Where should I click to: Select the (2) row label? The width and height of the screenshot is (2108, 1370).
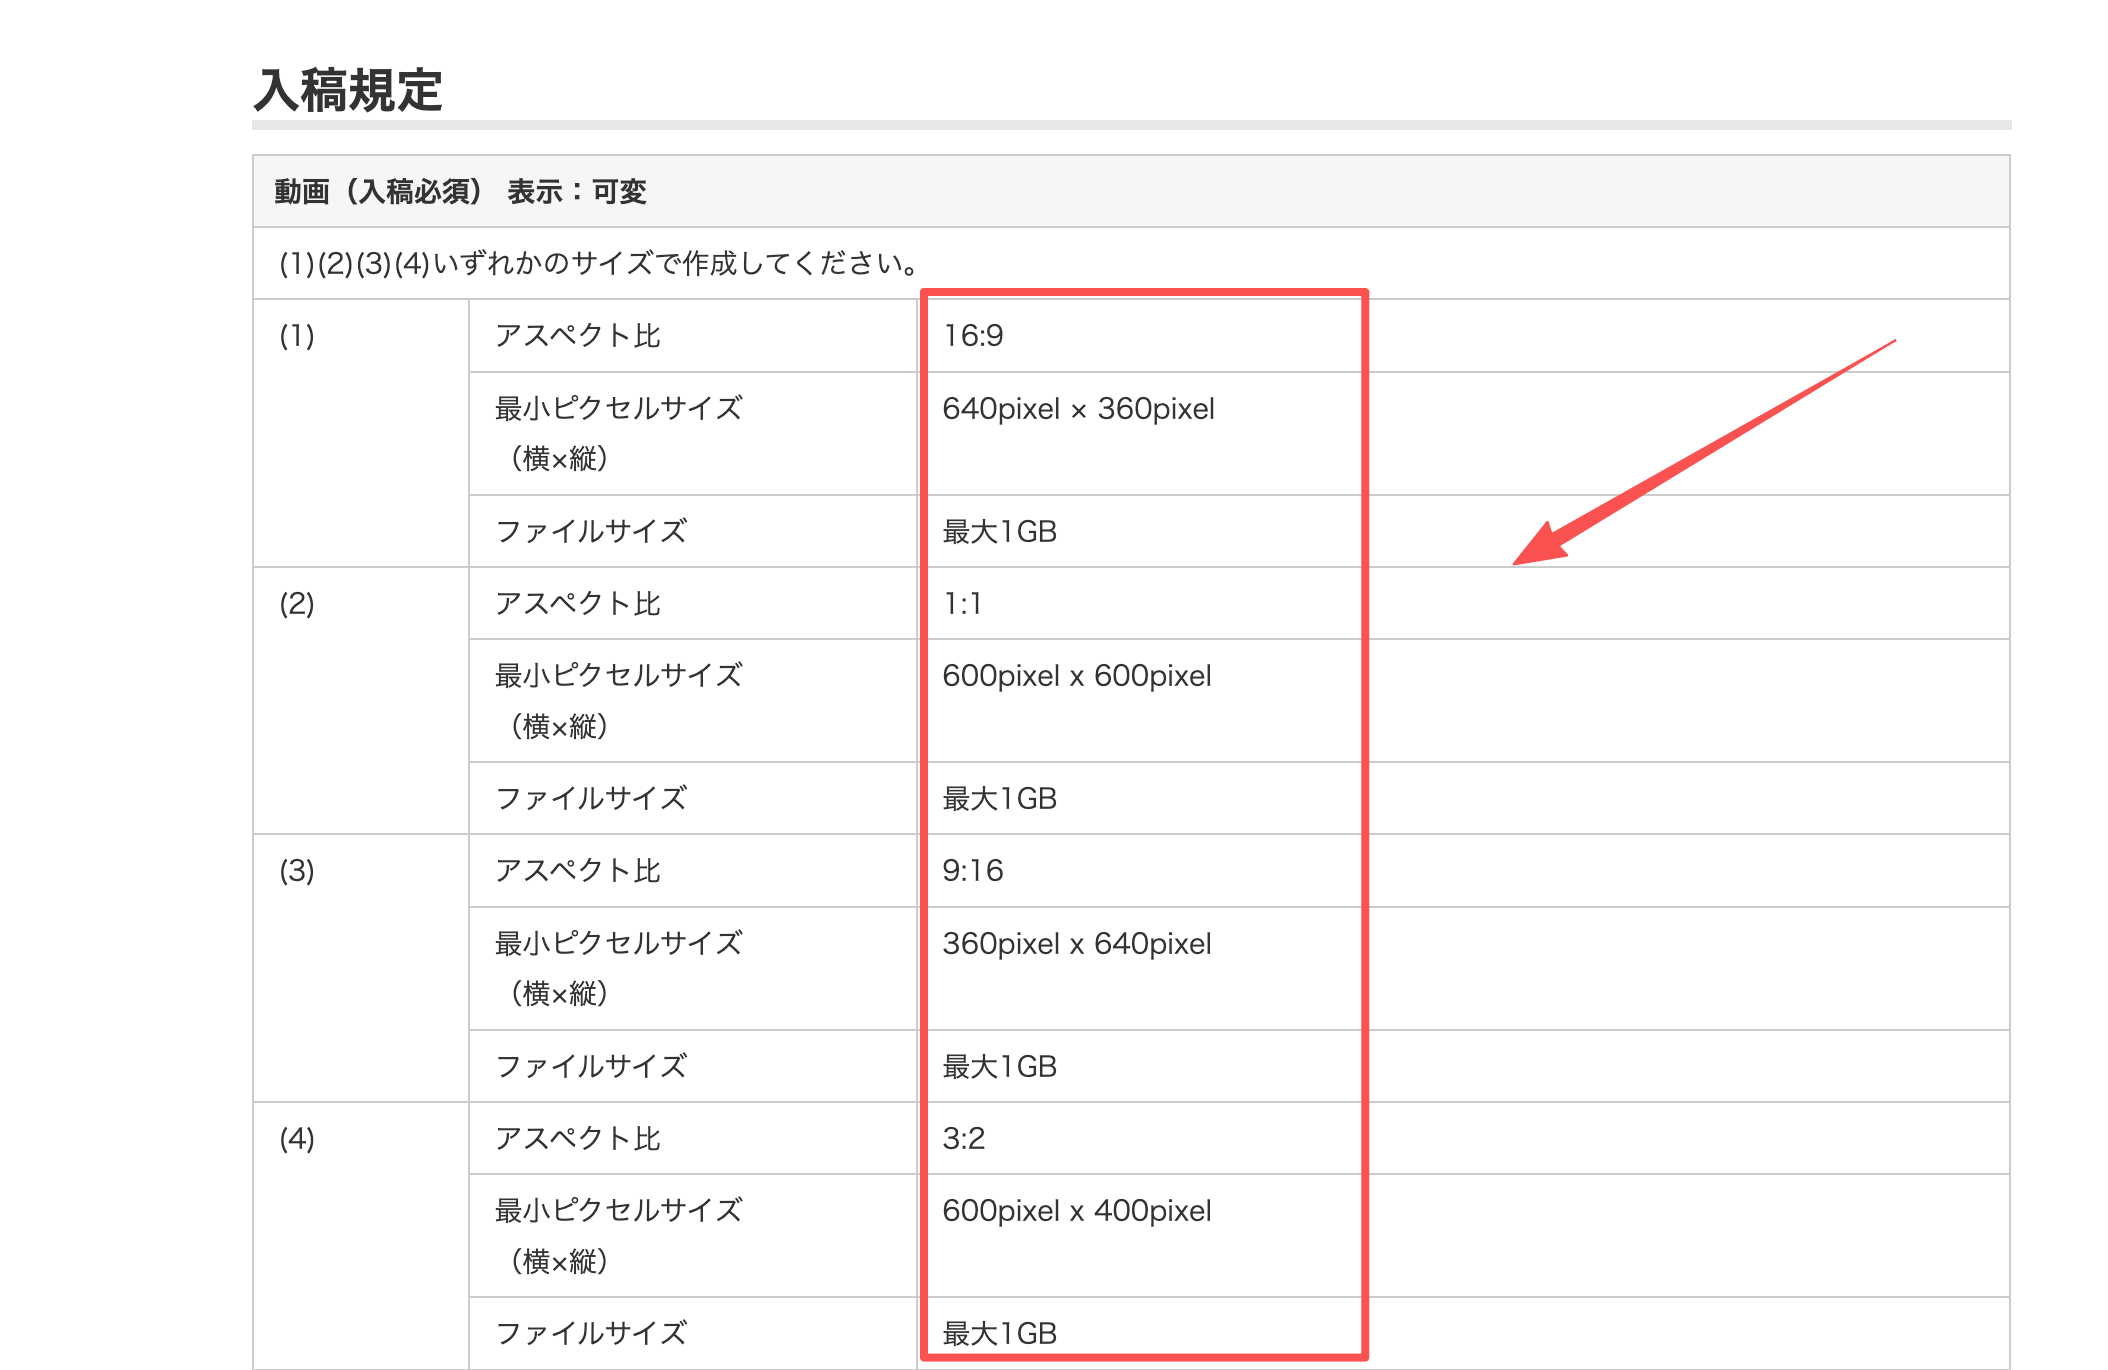click(x=297, y=604)
